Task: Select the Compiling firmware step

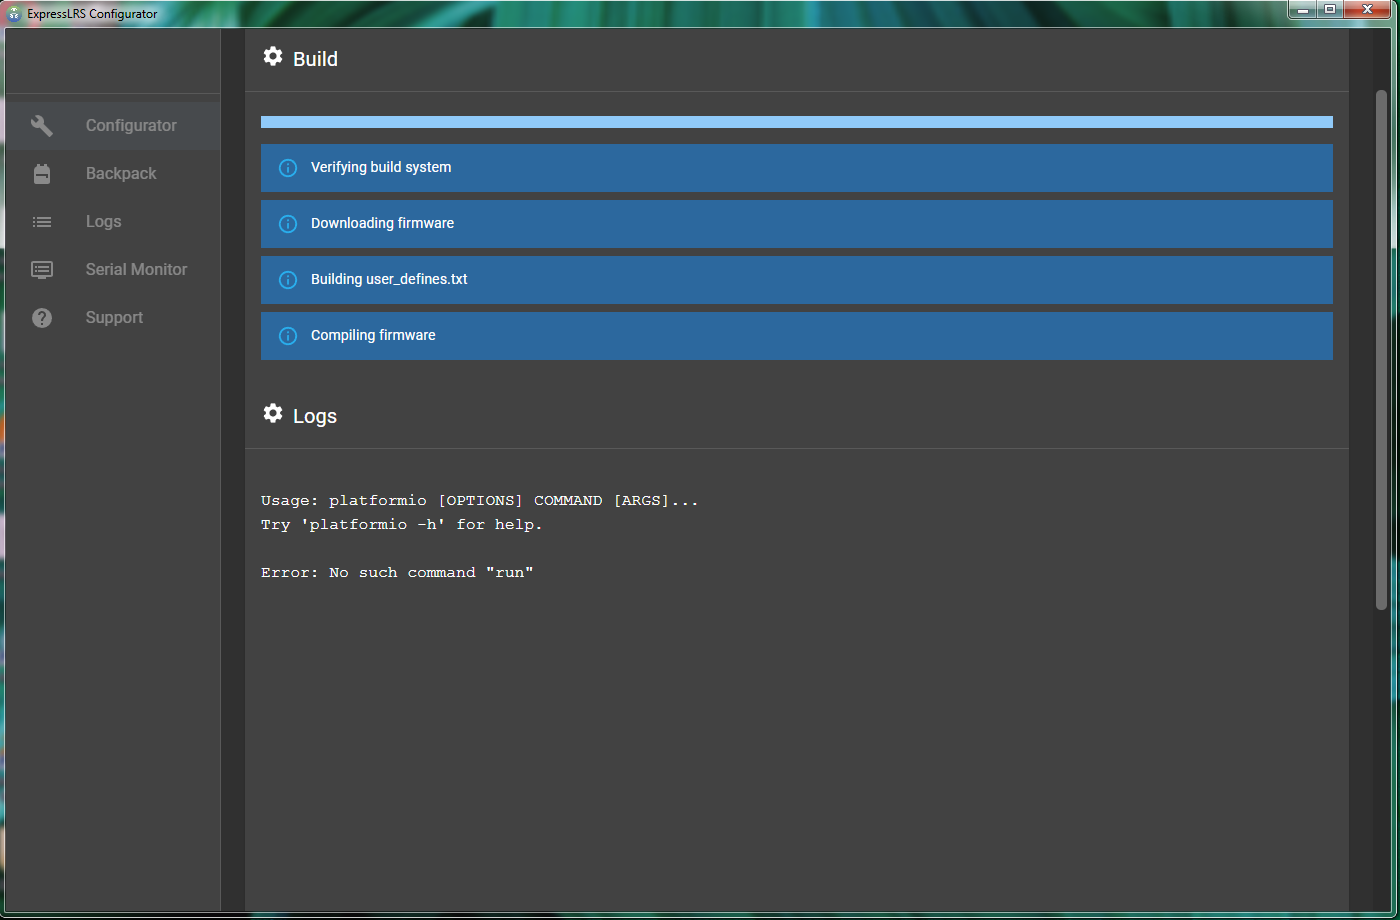Action: [797, 336]
